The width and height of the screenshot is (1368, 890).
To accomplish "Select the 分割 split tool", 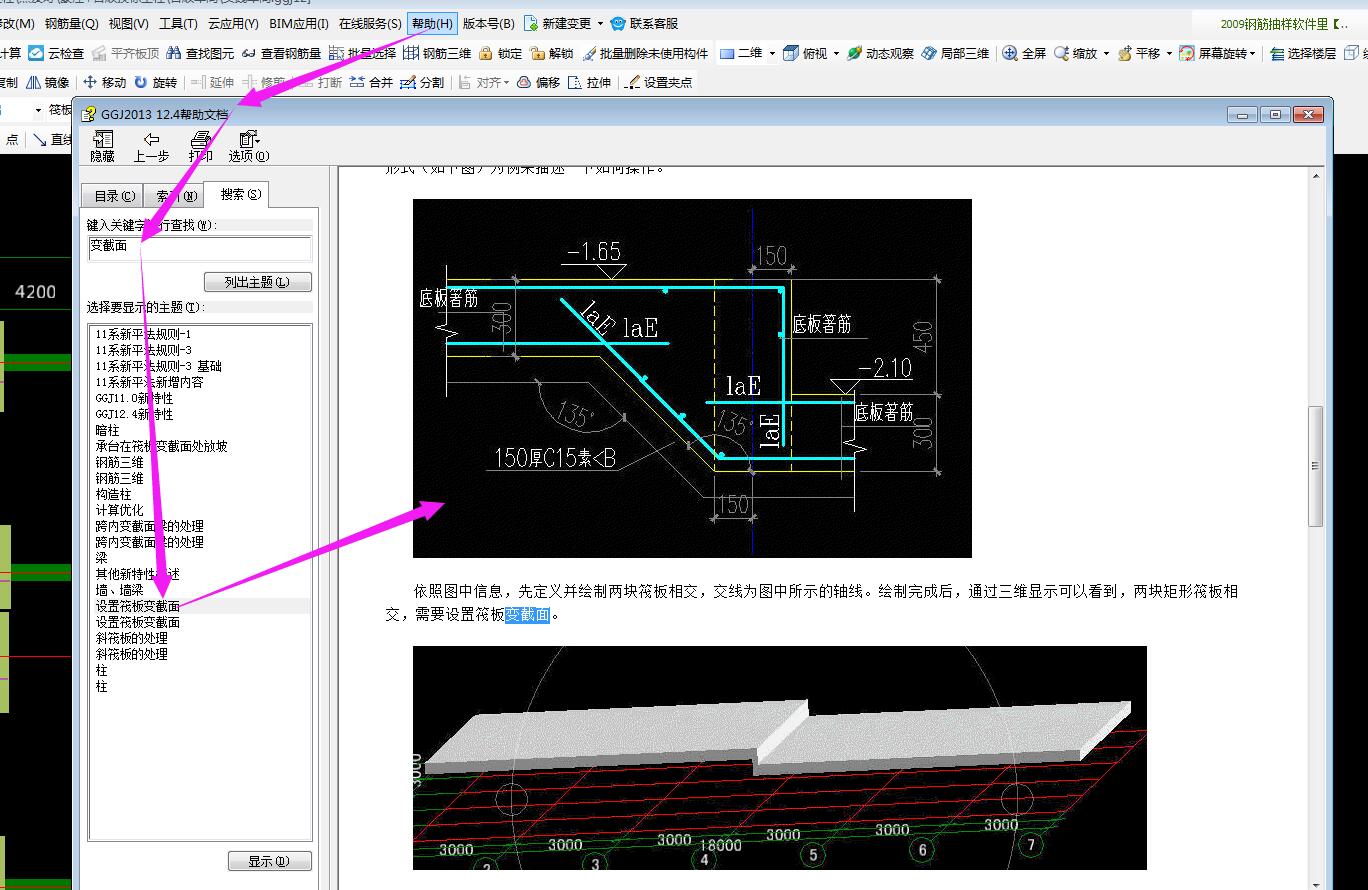I will click(x=422, y=82).
